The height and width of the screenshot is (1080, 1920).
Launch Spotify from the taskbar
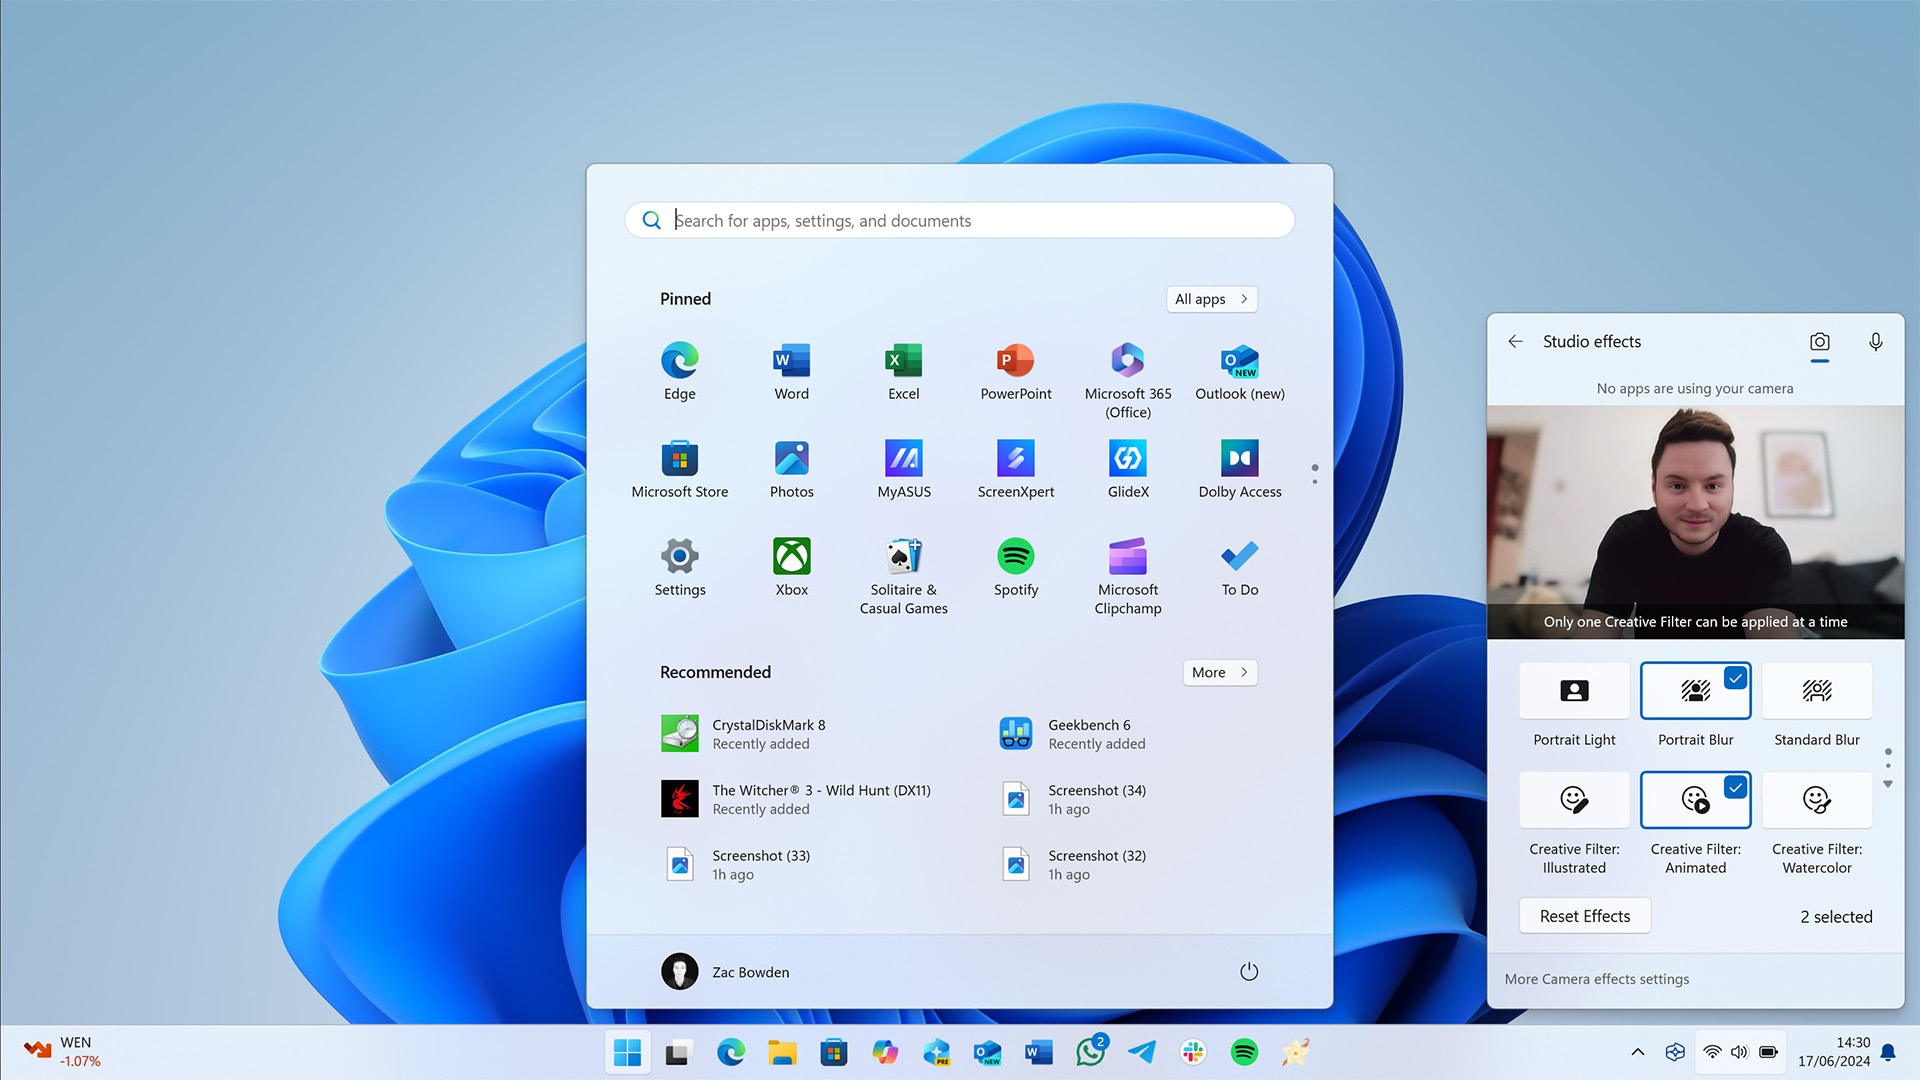pyautogui.click(x=1244, y=1051)
